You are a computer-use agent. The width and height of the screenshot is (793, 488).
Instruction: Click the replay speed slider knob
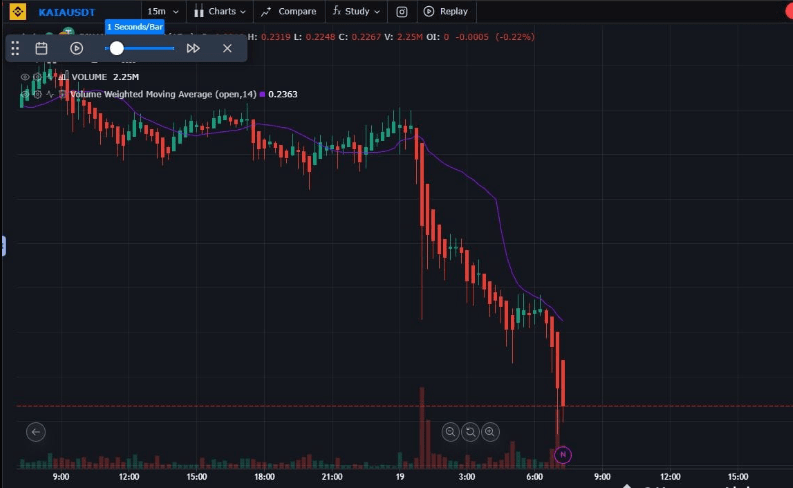pos(117,48)
